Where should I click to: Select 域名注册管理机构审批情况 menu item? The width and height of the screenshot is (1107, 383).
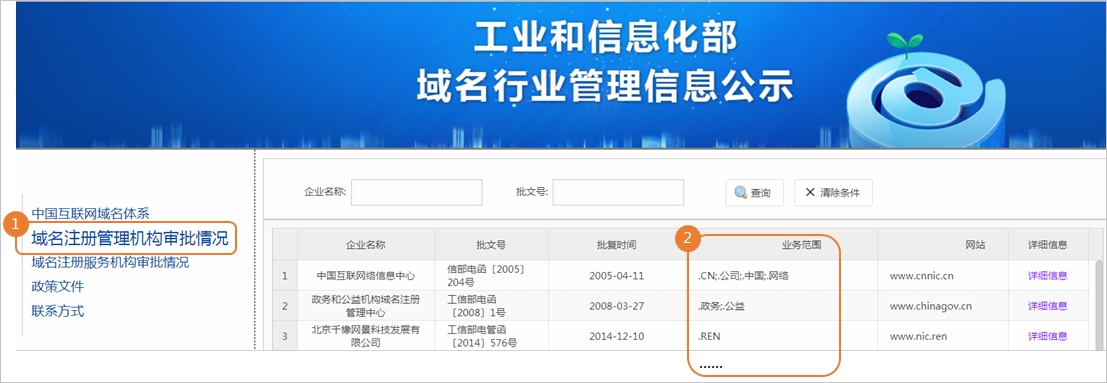point(130,239)
